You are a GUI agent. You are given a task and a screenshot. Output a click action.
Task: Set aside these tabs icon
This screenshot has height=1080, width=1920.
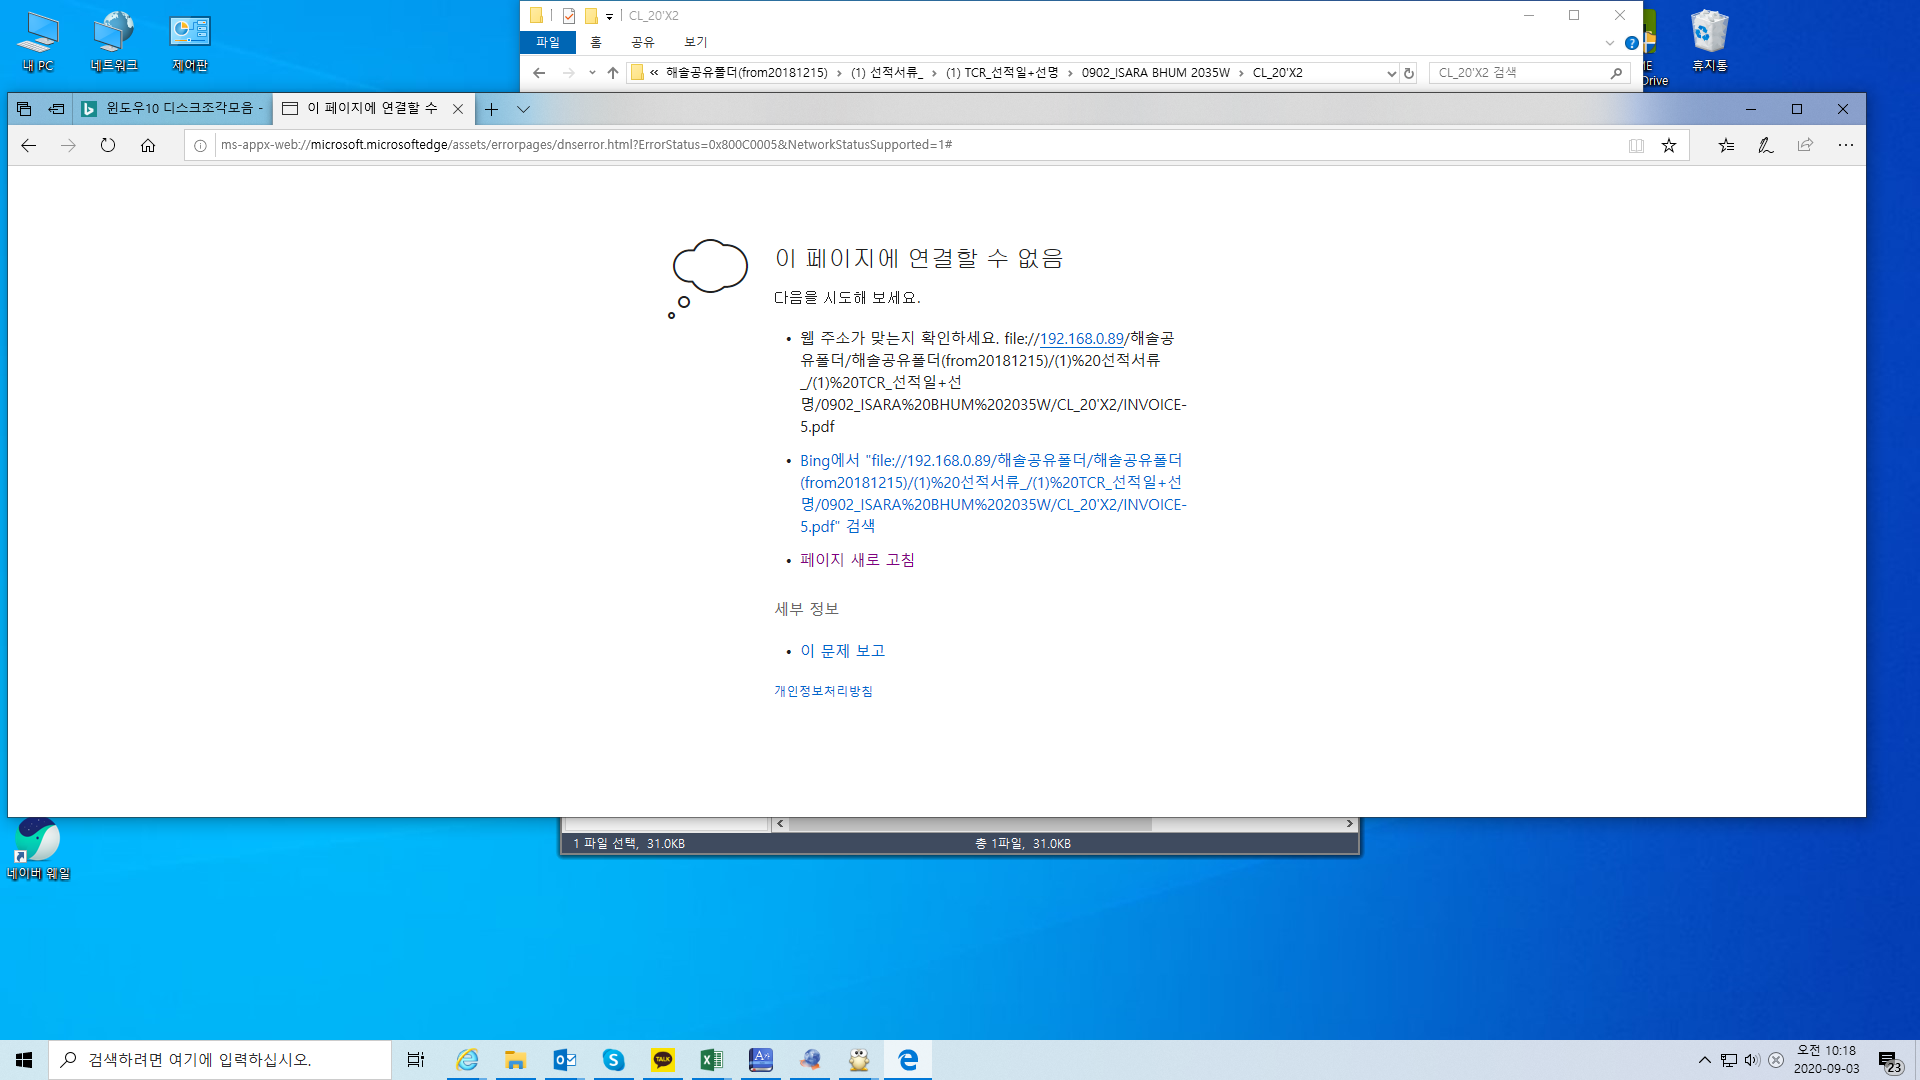tap(57, 108)
